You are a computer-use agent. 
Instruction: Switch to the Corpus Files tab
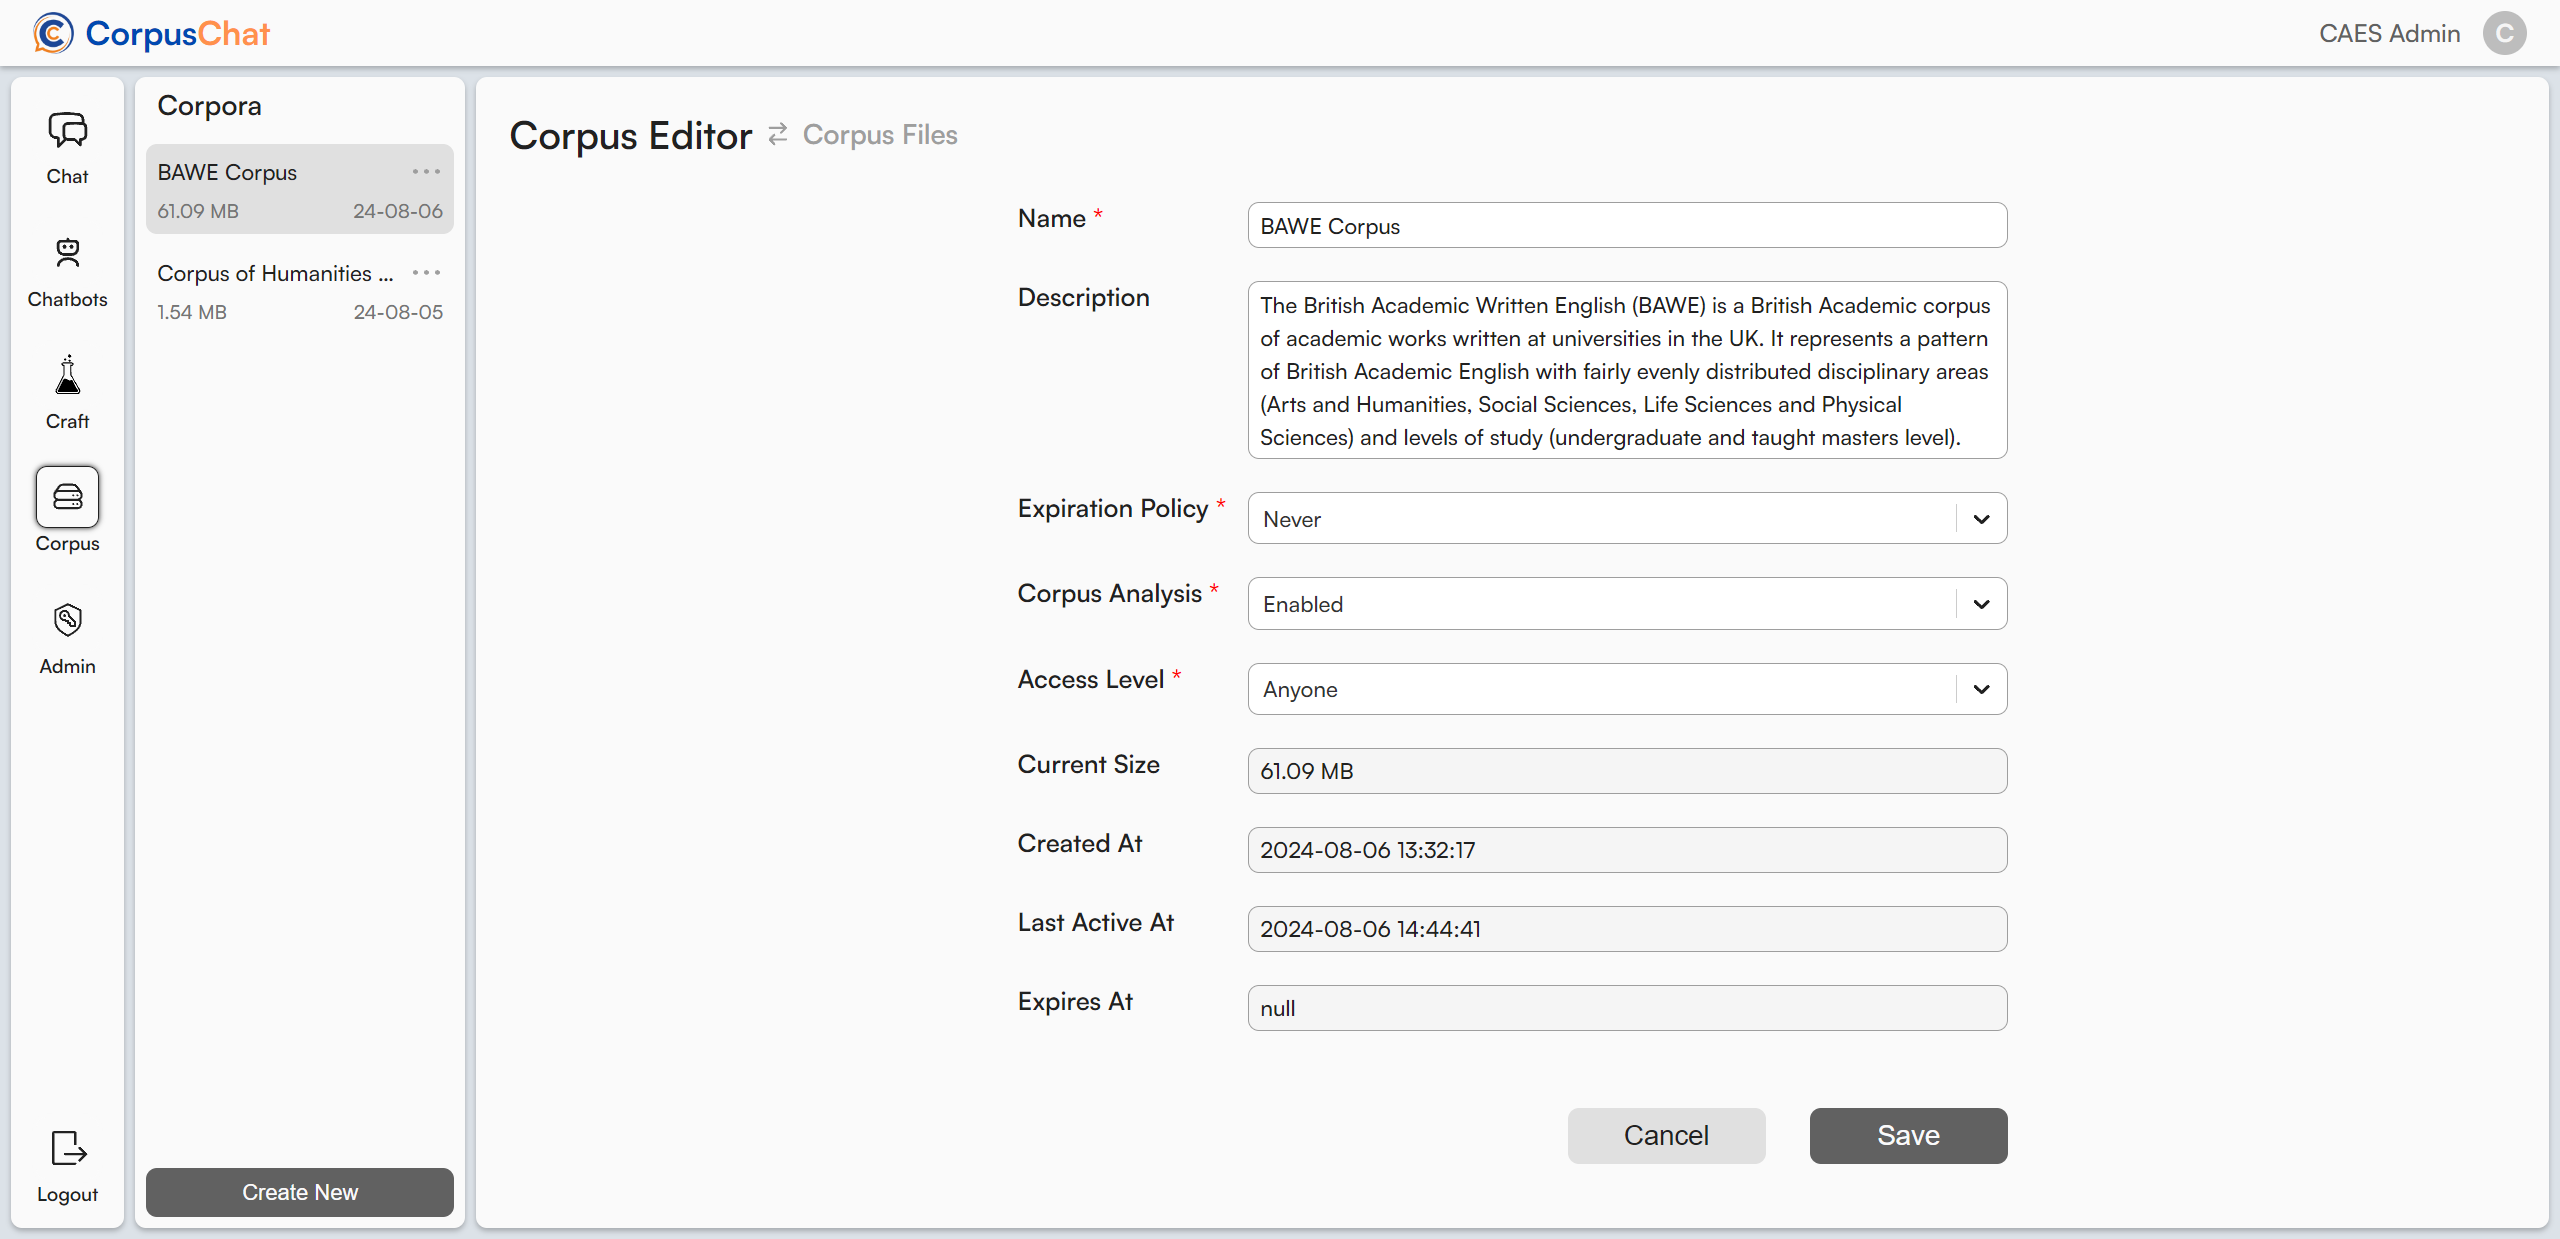coord(880,135)
